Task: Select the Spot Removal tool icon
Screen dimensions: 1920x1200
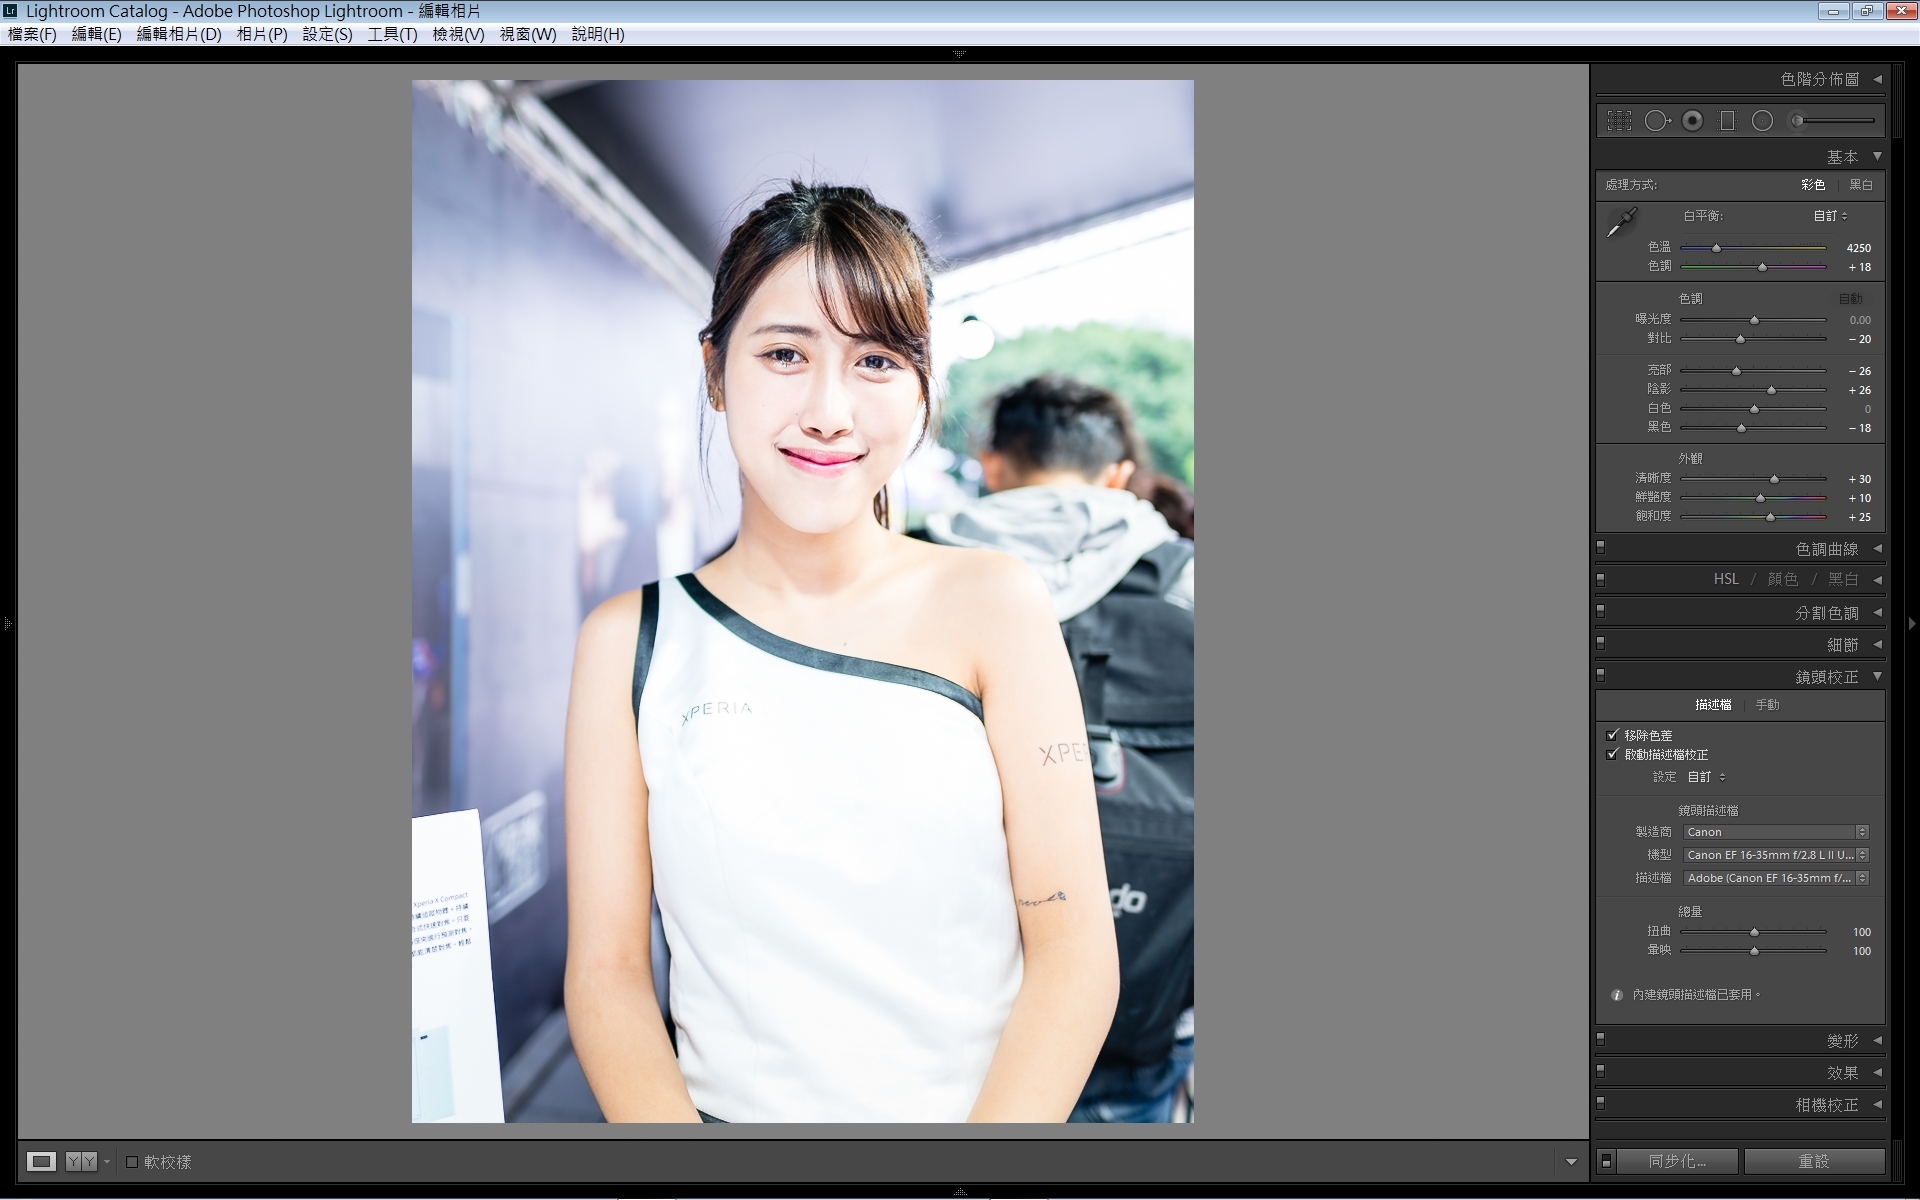Action: pos(1657,121)
